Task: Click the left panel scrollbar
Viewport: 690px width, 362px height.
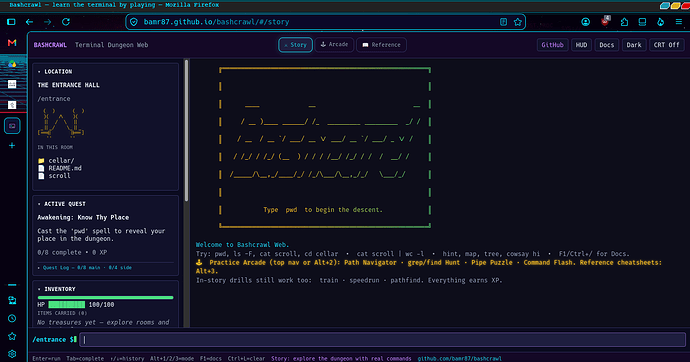Action: tap(187, 131)
